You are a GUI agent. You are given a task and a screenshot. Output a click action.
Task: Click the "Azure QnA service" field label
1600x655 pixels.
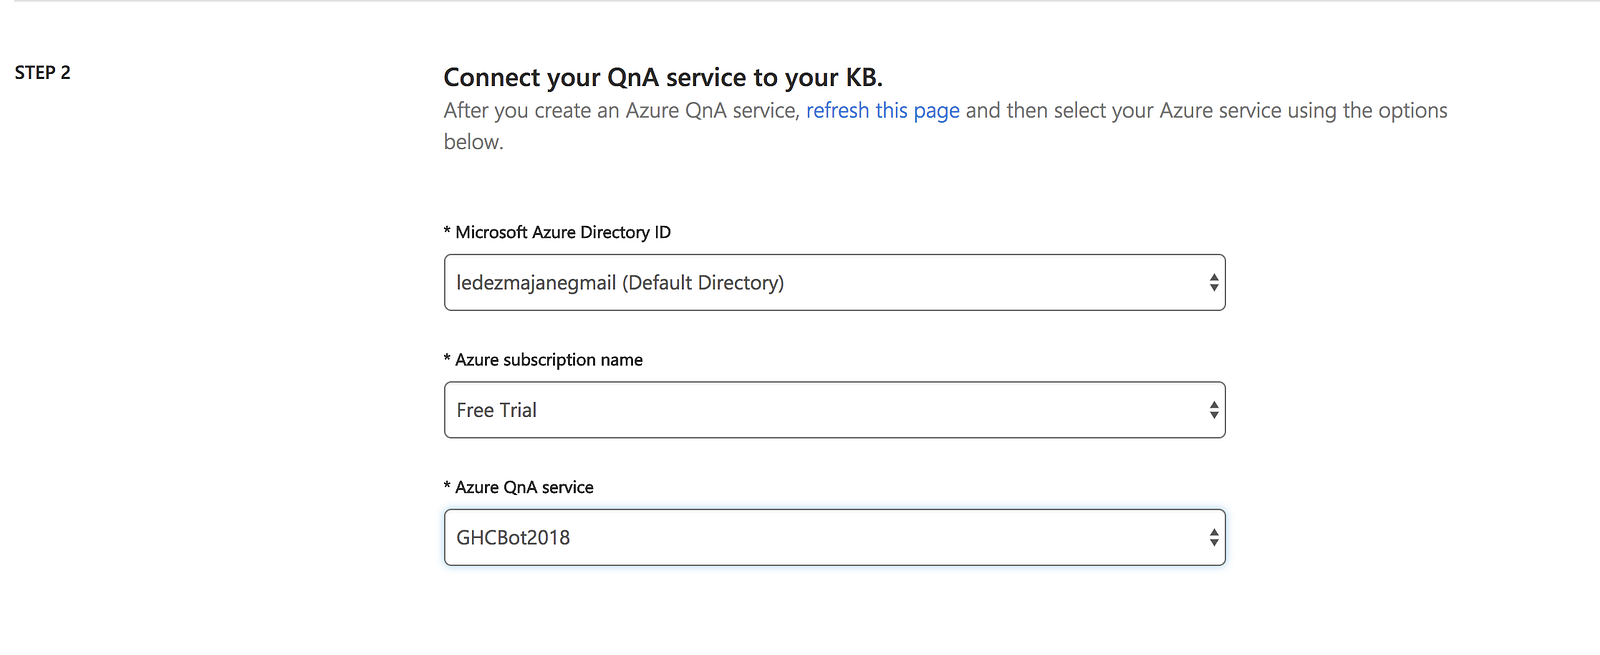point(524,487)
